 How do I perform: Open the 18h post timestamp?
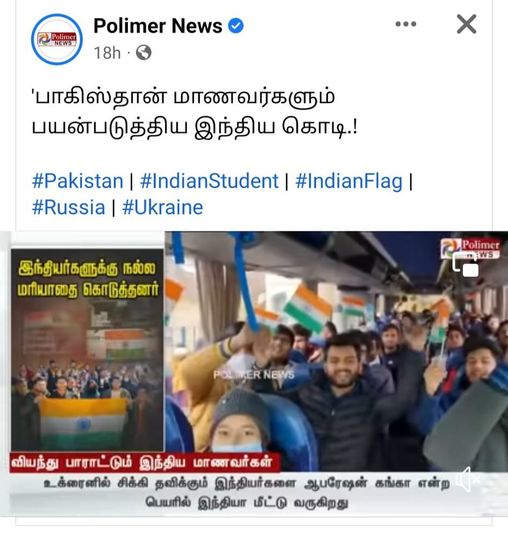pos(107,53)
